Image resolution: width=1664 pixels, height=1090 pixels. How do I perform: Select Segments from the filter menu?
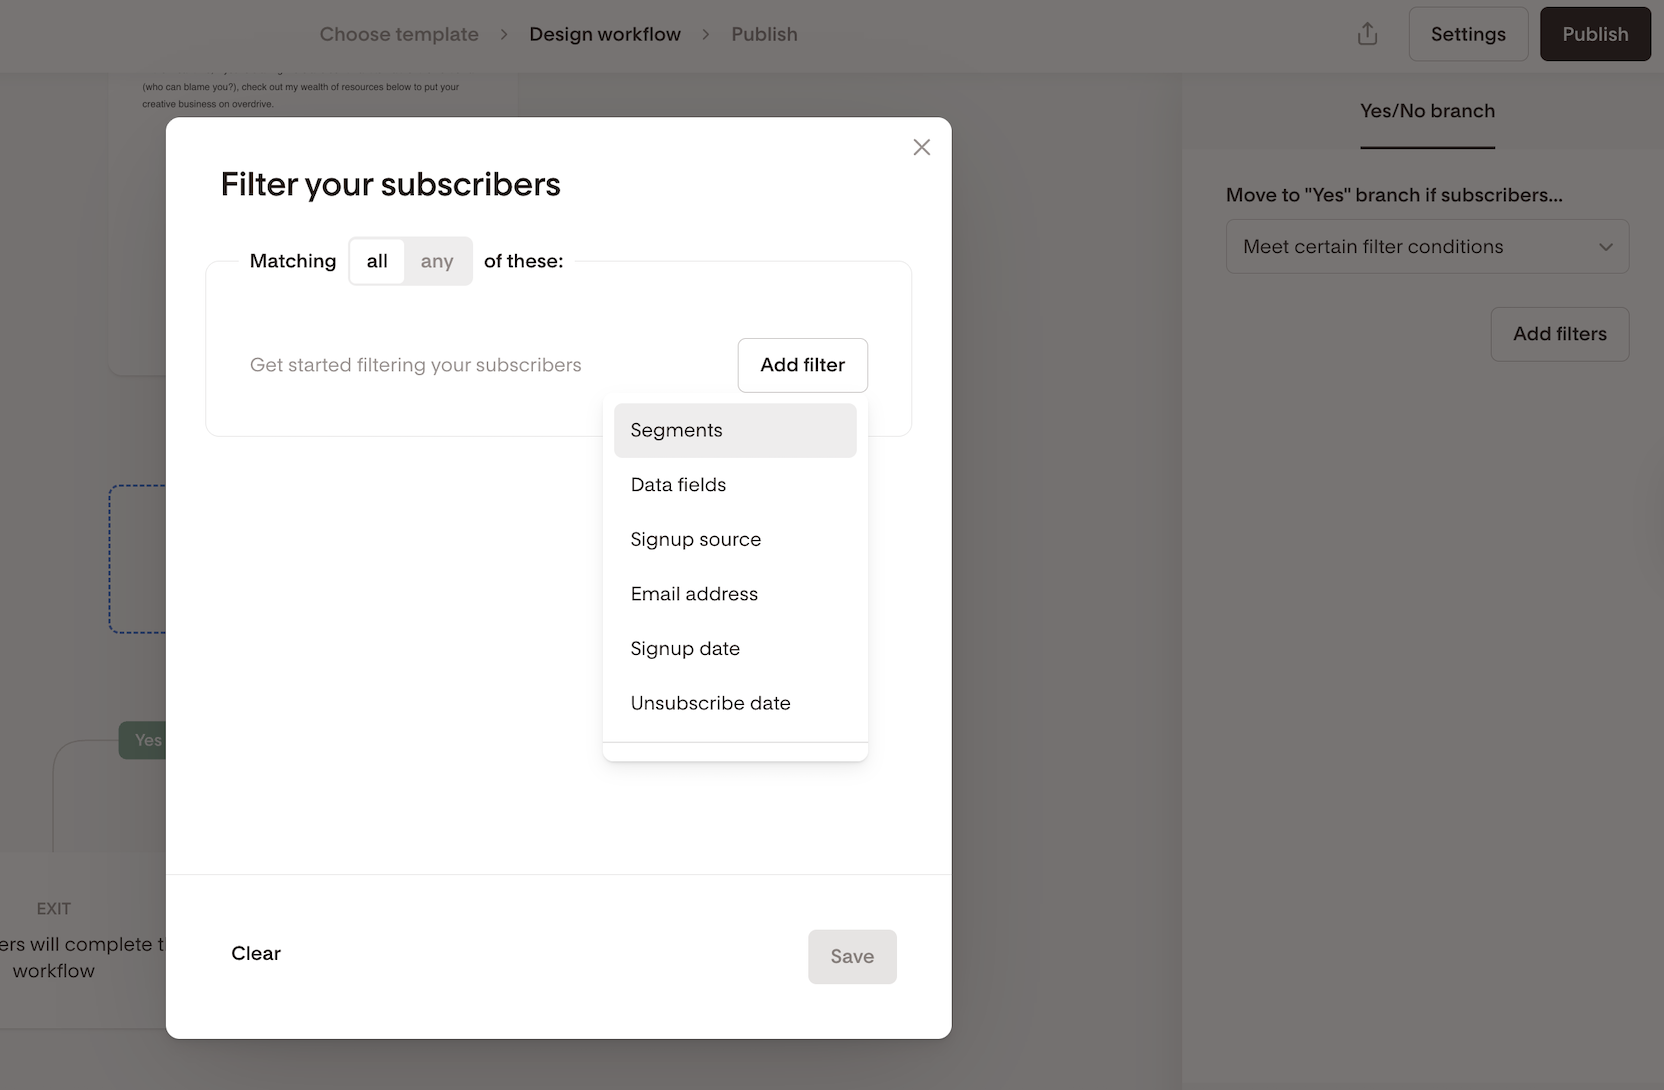click(735, 430)
